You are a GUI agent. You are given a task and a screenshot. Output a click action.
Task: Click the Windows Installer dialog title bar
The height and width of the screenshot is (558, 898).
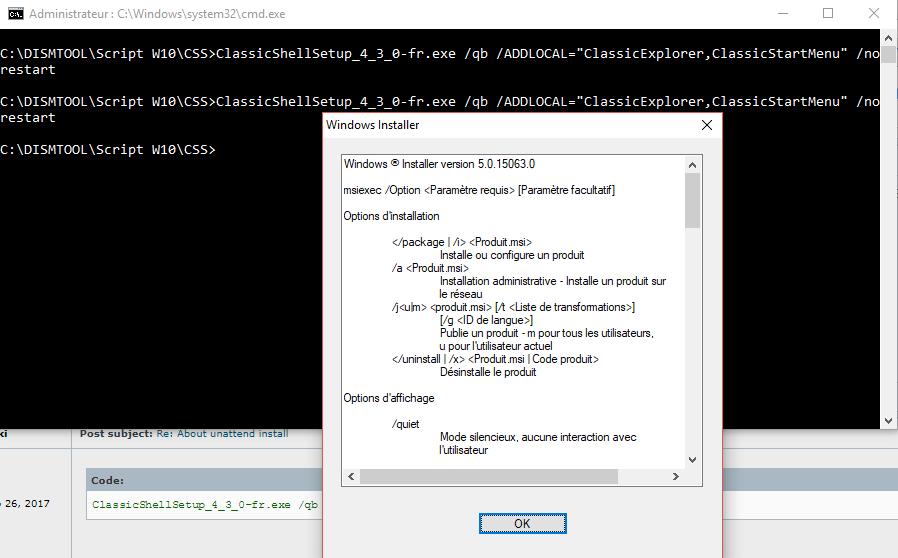coord(500,125)
